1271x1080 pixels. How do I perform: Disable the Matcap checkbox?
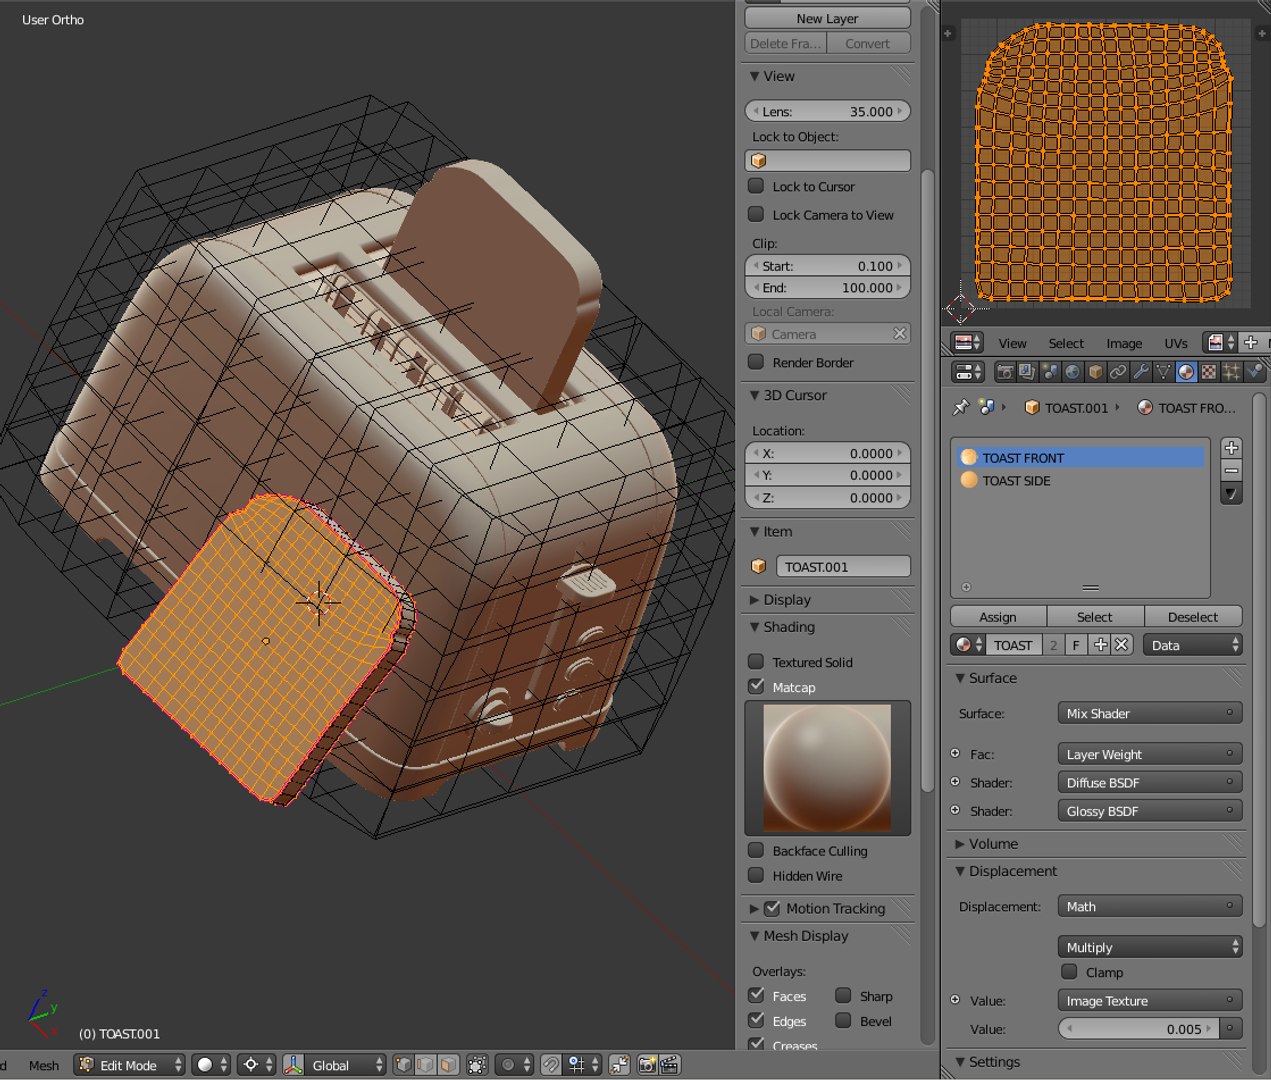point(756,686)
